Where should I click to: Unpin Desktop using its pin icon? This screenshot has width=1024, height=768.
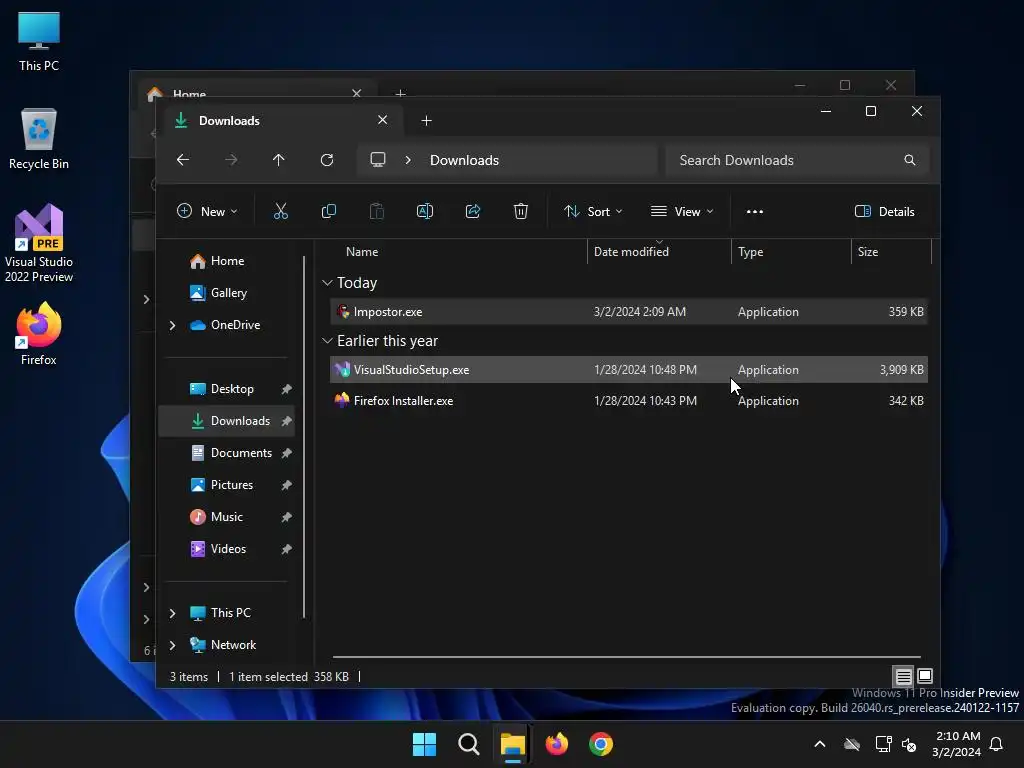coord(286,389)
